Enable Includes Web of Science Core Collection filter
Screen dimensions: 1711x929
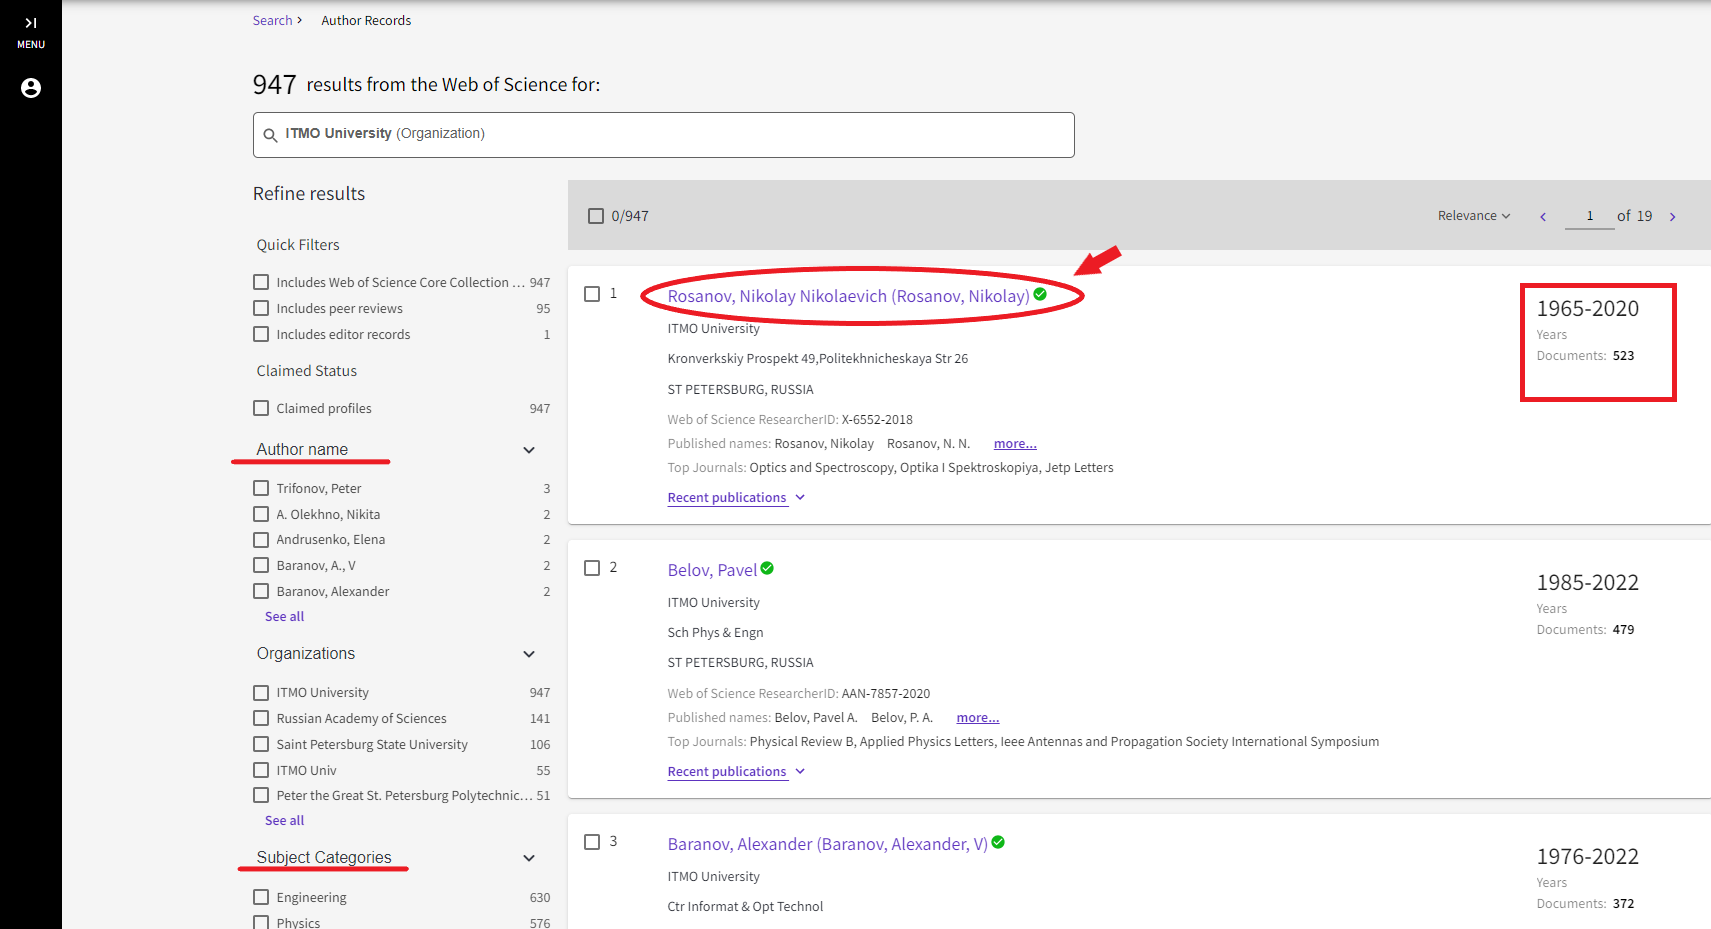click(261, 282)
